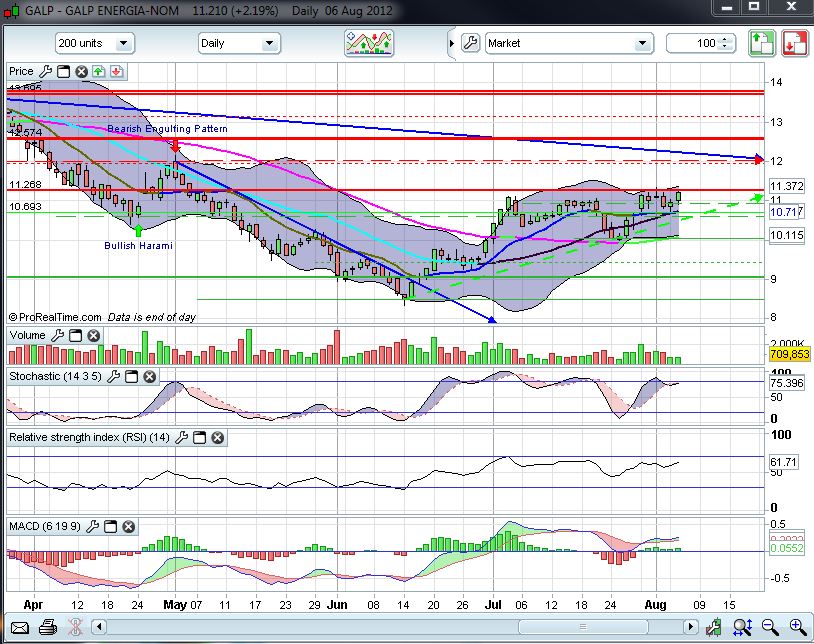
Task: Close the Volume panel
Action: tap(93, 336)
